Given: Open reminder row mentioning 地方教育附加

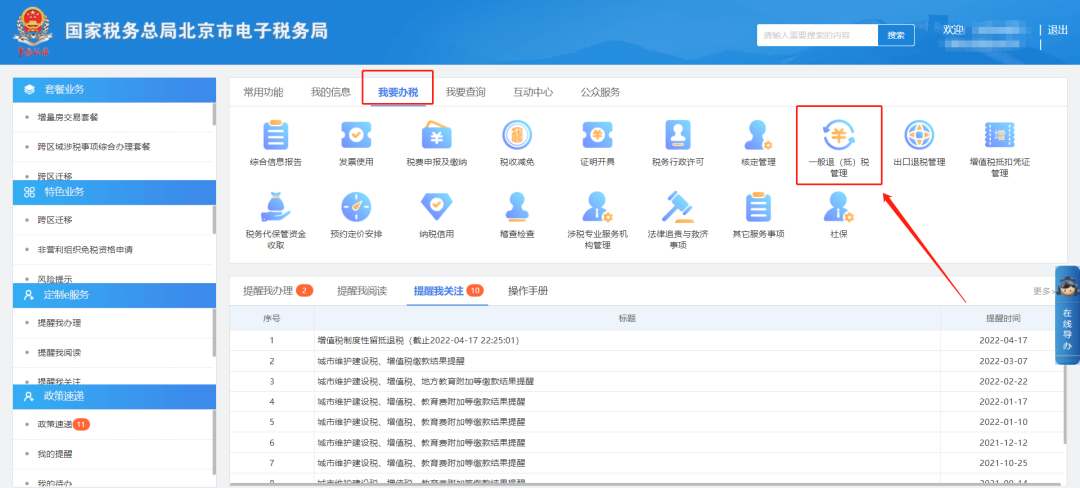Looking at the screenshot, I should point(649,381).
